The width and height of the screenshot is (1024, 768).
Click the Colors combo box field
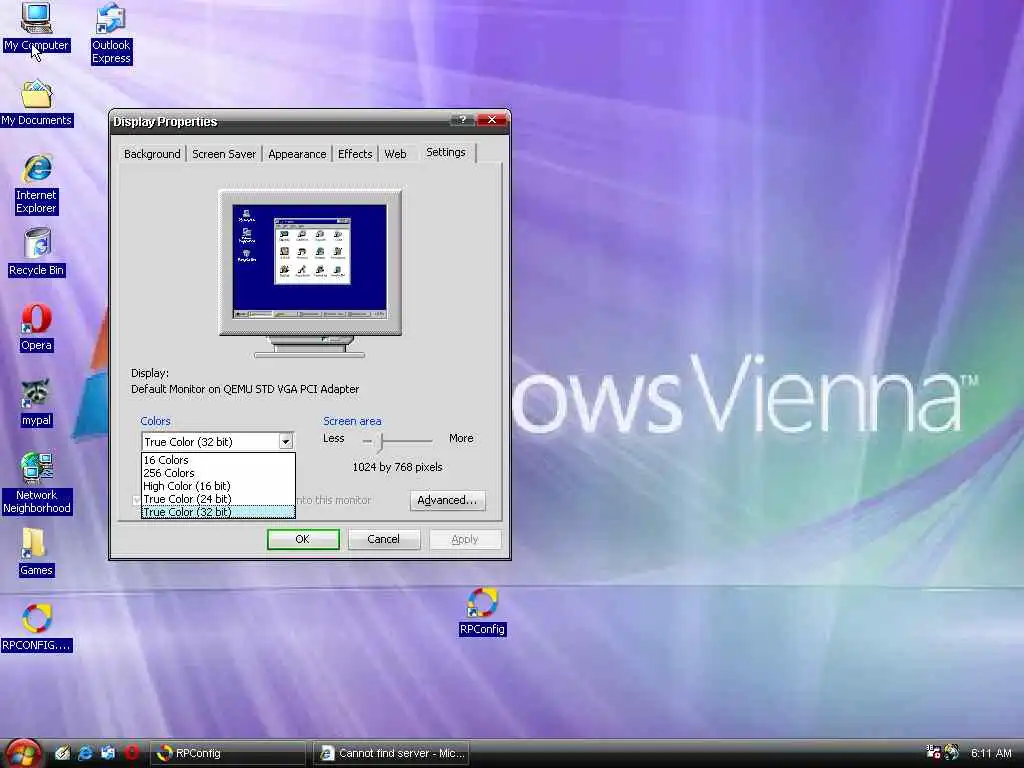tap(217, 442)
